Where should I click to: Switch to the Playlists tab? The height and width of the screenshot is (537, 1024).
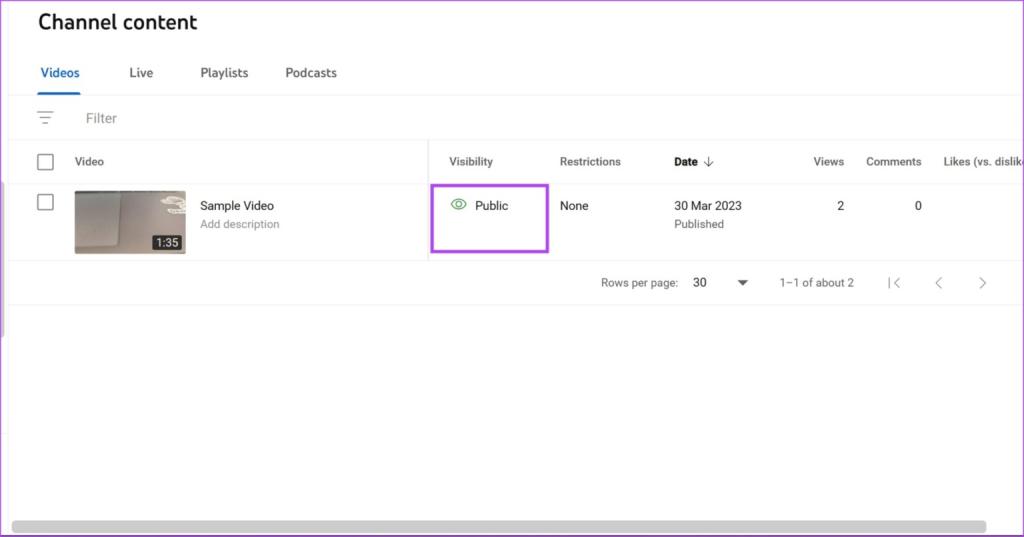224,73
